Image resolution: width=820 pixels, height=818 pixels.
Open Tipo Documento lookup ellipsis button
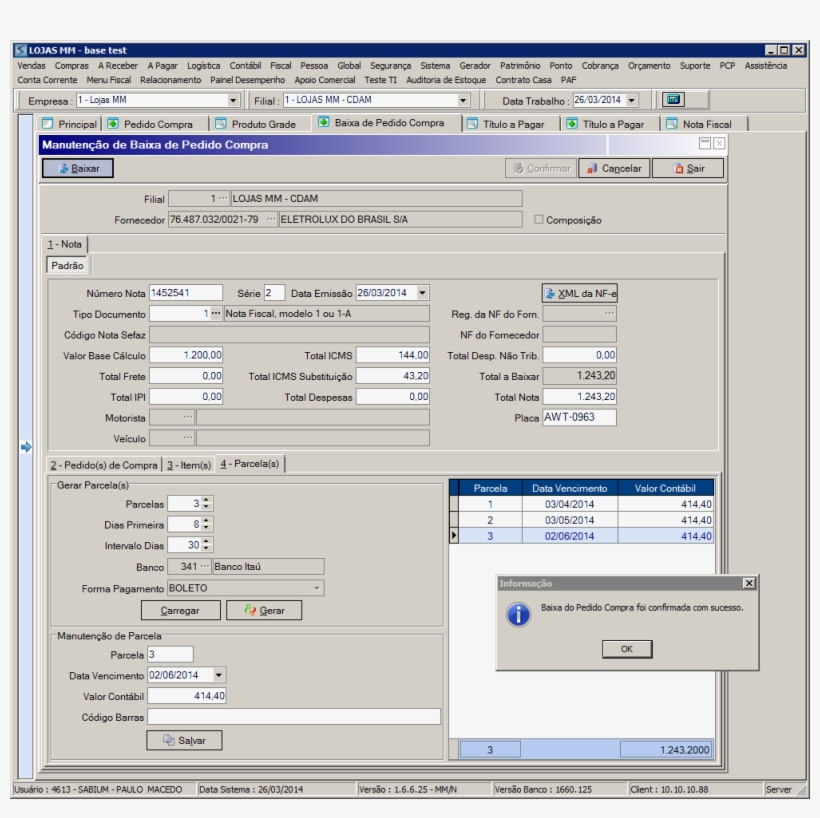pyautogui.click(x=215, y=314)
